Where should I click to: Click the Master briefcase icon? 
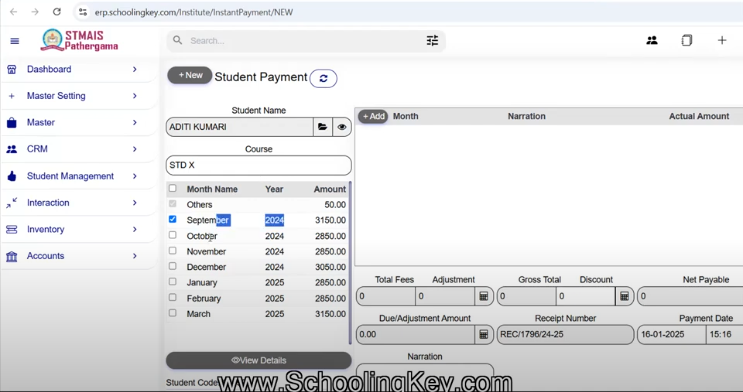tap(12, 123)
